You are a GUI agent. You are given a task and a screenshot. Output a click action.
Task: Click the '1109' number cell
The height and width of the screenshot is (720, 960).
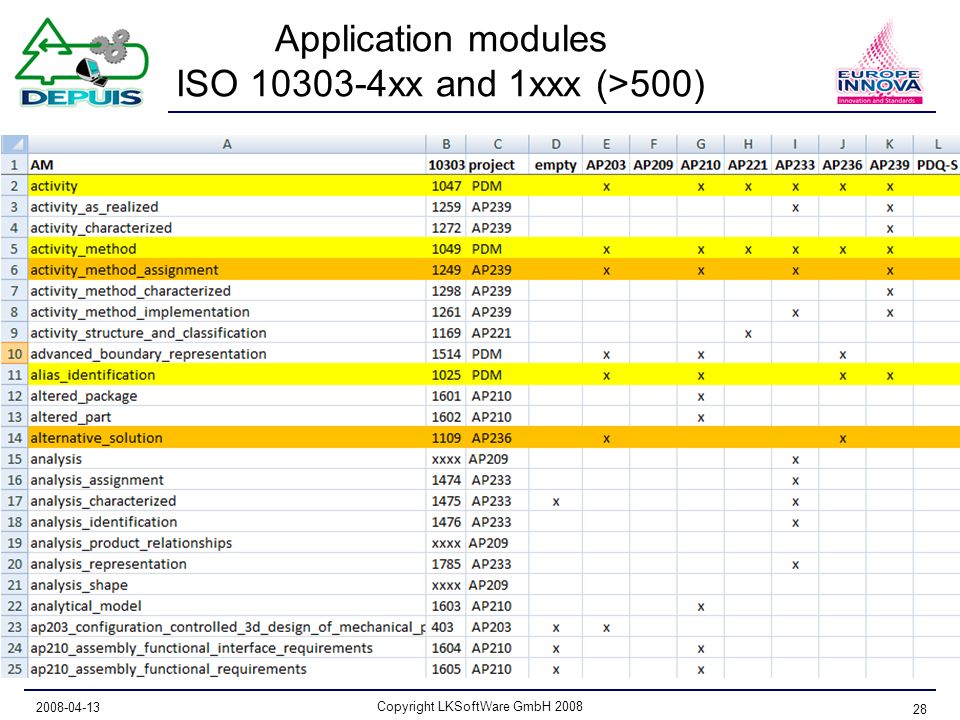coord(446,438)
